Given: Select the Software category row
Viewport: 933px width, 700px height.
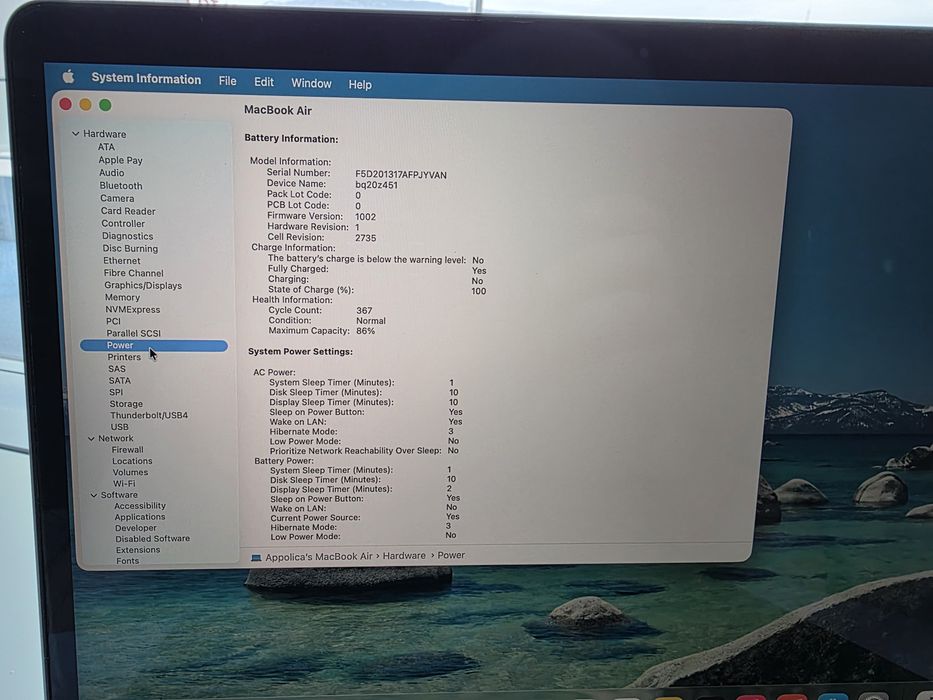Looking at the screenshot, I should [119, 495].
